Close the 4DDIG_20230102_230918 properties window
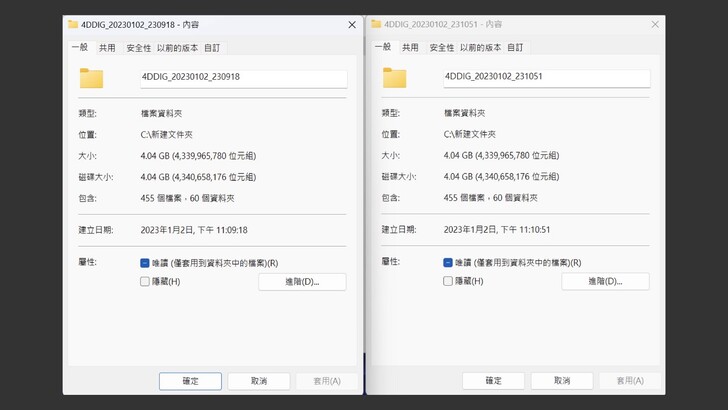Screen dimensions: 728x410 pos(352,23)
